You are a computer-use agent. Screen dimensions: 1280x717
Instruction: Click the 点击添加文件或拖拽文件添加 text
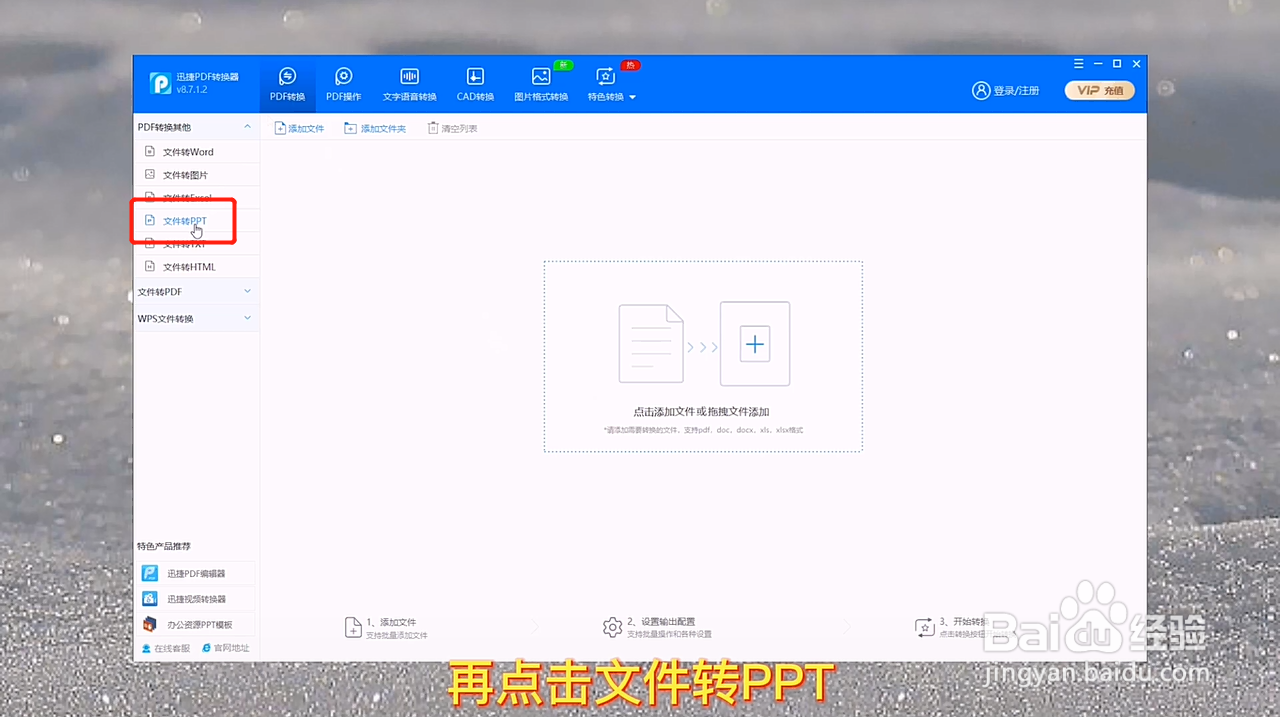click(x=701, y=411)
